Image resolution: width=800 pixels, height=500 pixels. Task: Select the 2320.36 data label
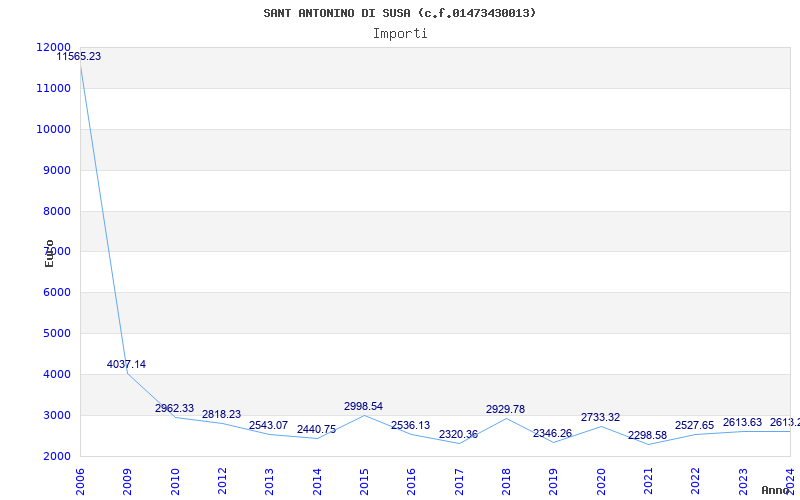(x=458, y=435)
